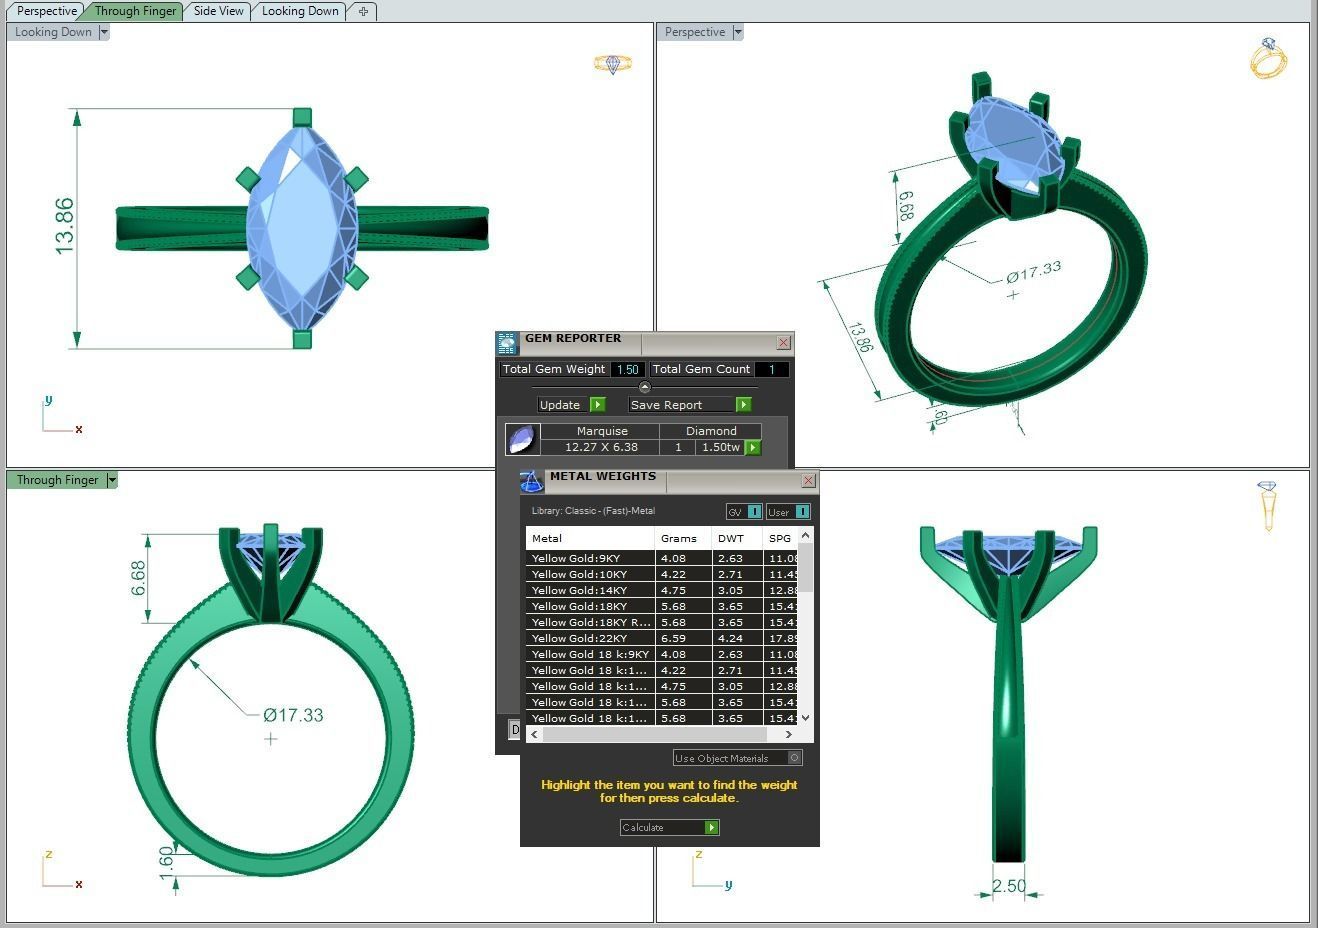Close the Metal Weights panel
The image size is (1318, 928).
[808, 481]
